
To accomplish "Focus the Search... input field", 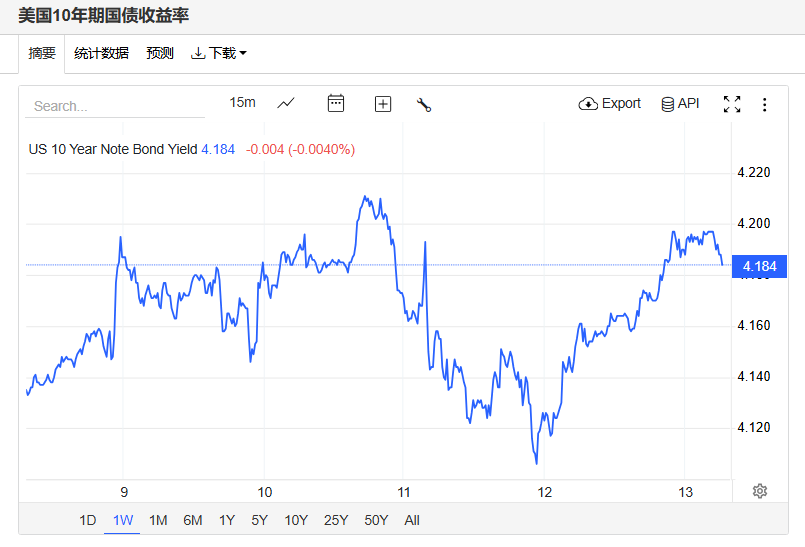I will click(x=115, y=106).
